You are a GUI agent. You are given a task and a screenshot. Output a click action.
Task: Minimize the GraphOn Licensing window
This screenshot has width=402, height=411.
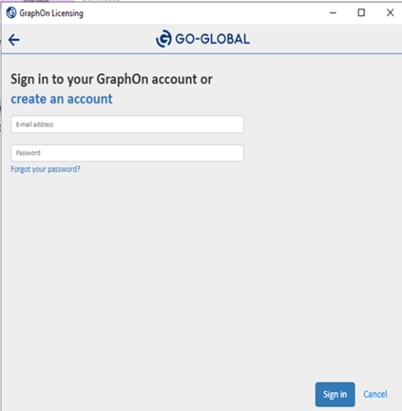pyautogui.click(x=333, y=13)
